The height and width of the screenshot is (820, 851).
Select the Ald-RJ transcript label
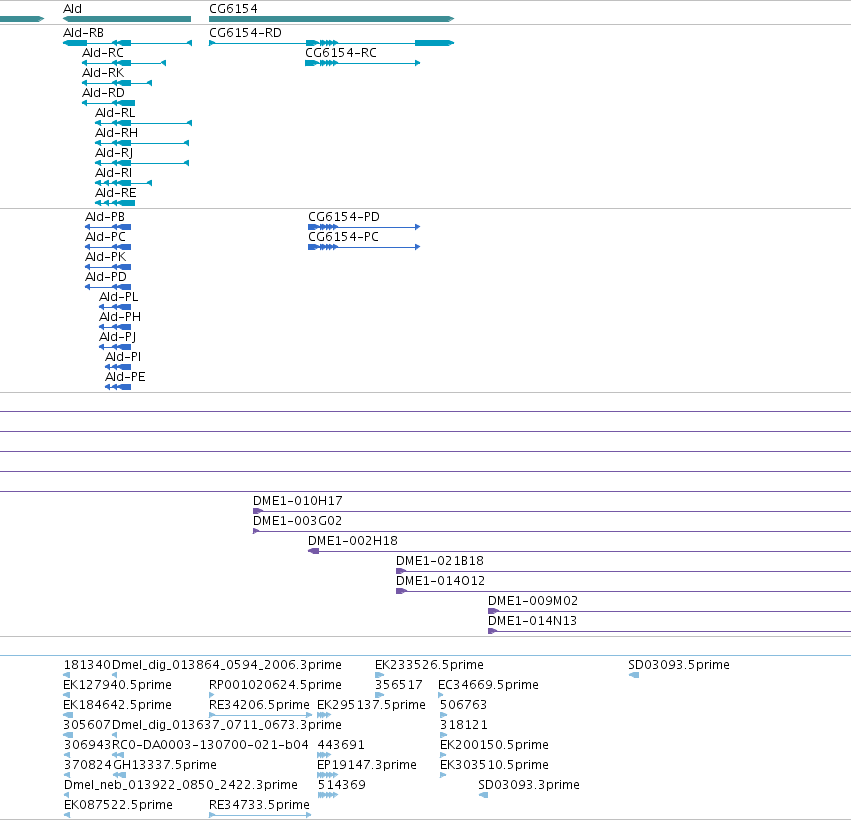114,153
